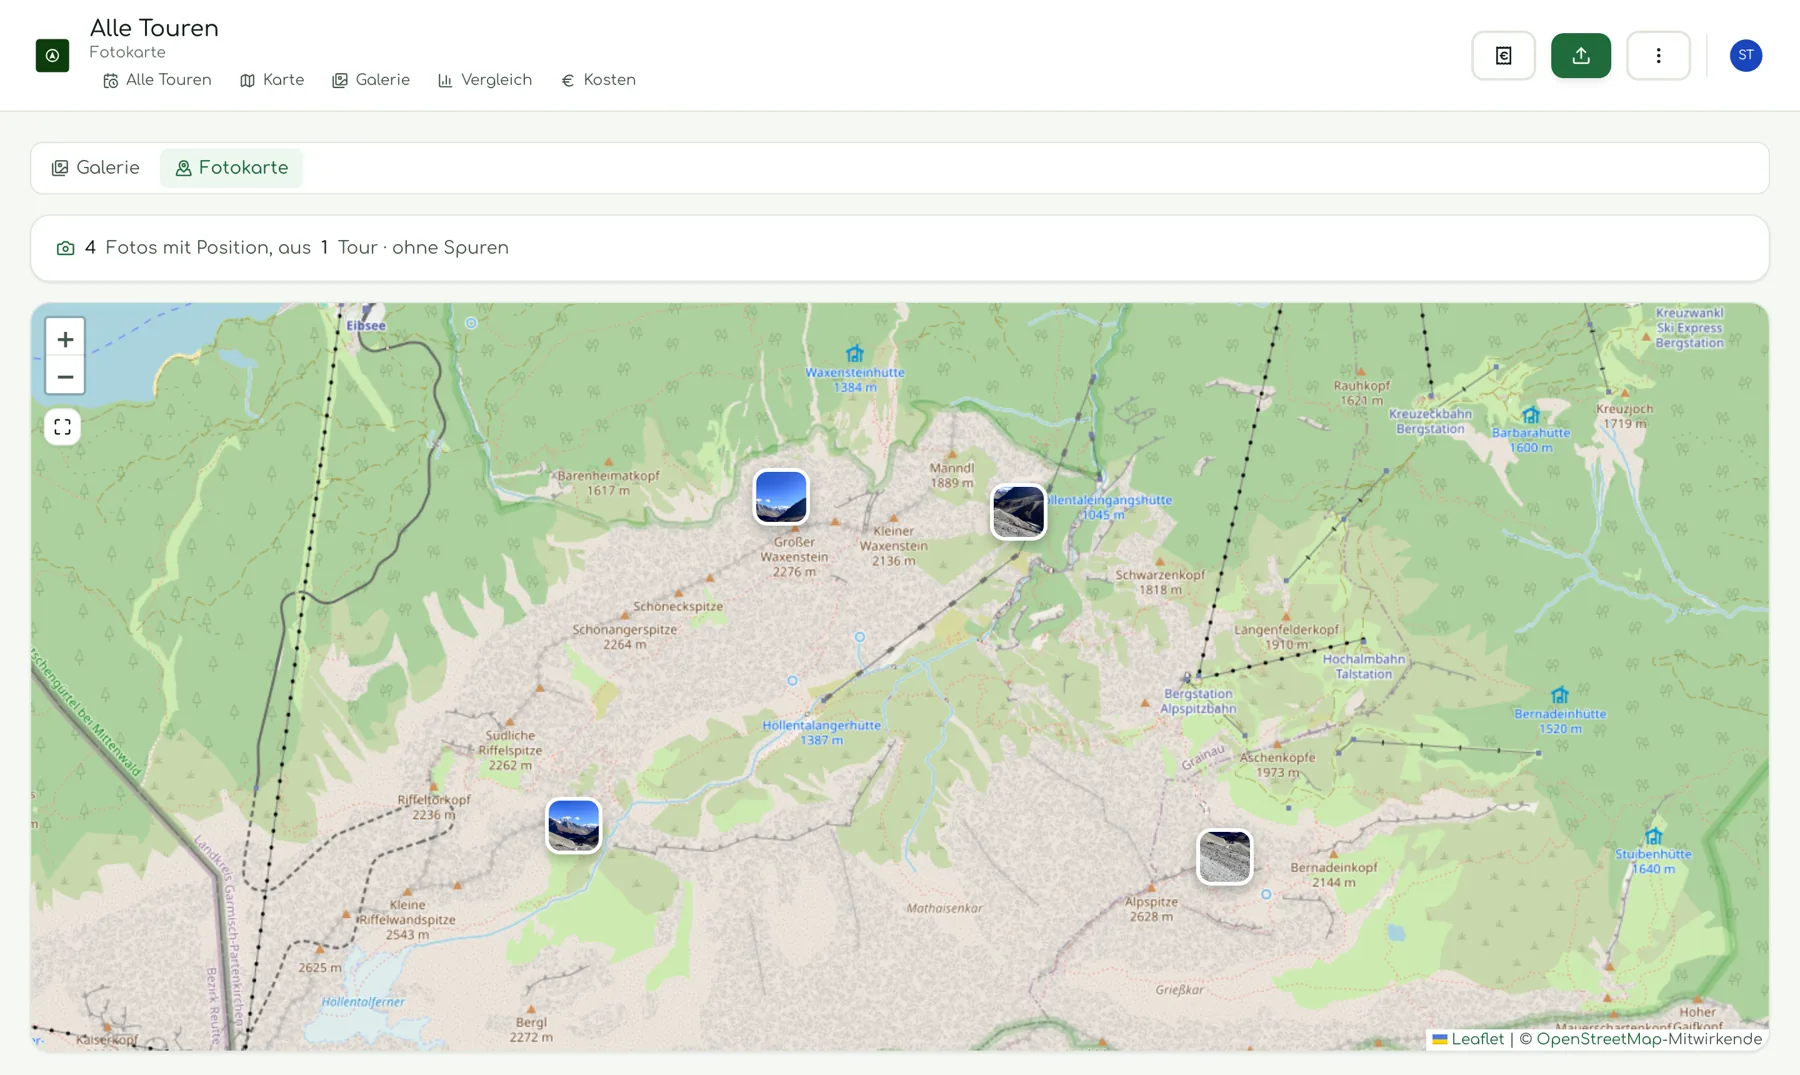The image size is (1800, 1075).
Task: Zoom out on the map
Action: click(65, 377)
